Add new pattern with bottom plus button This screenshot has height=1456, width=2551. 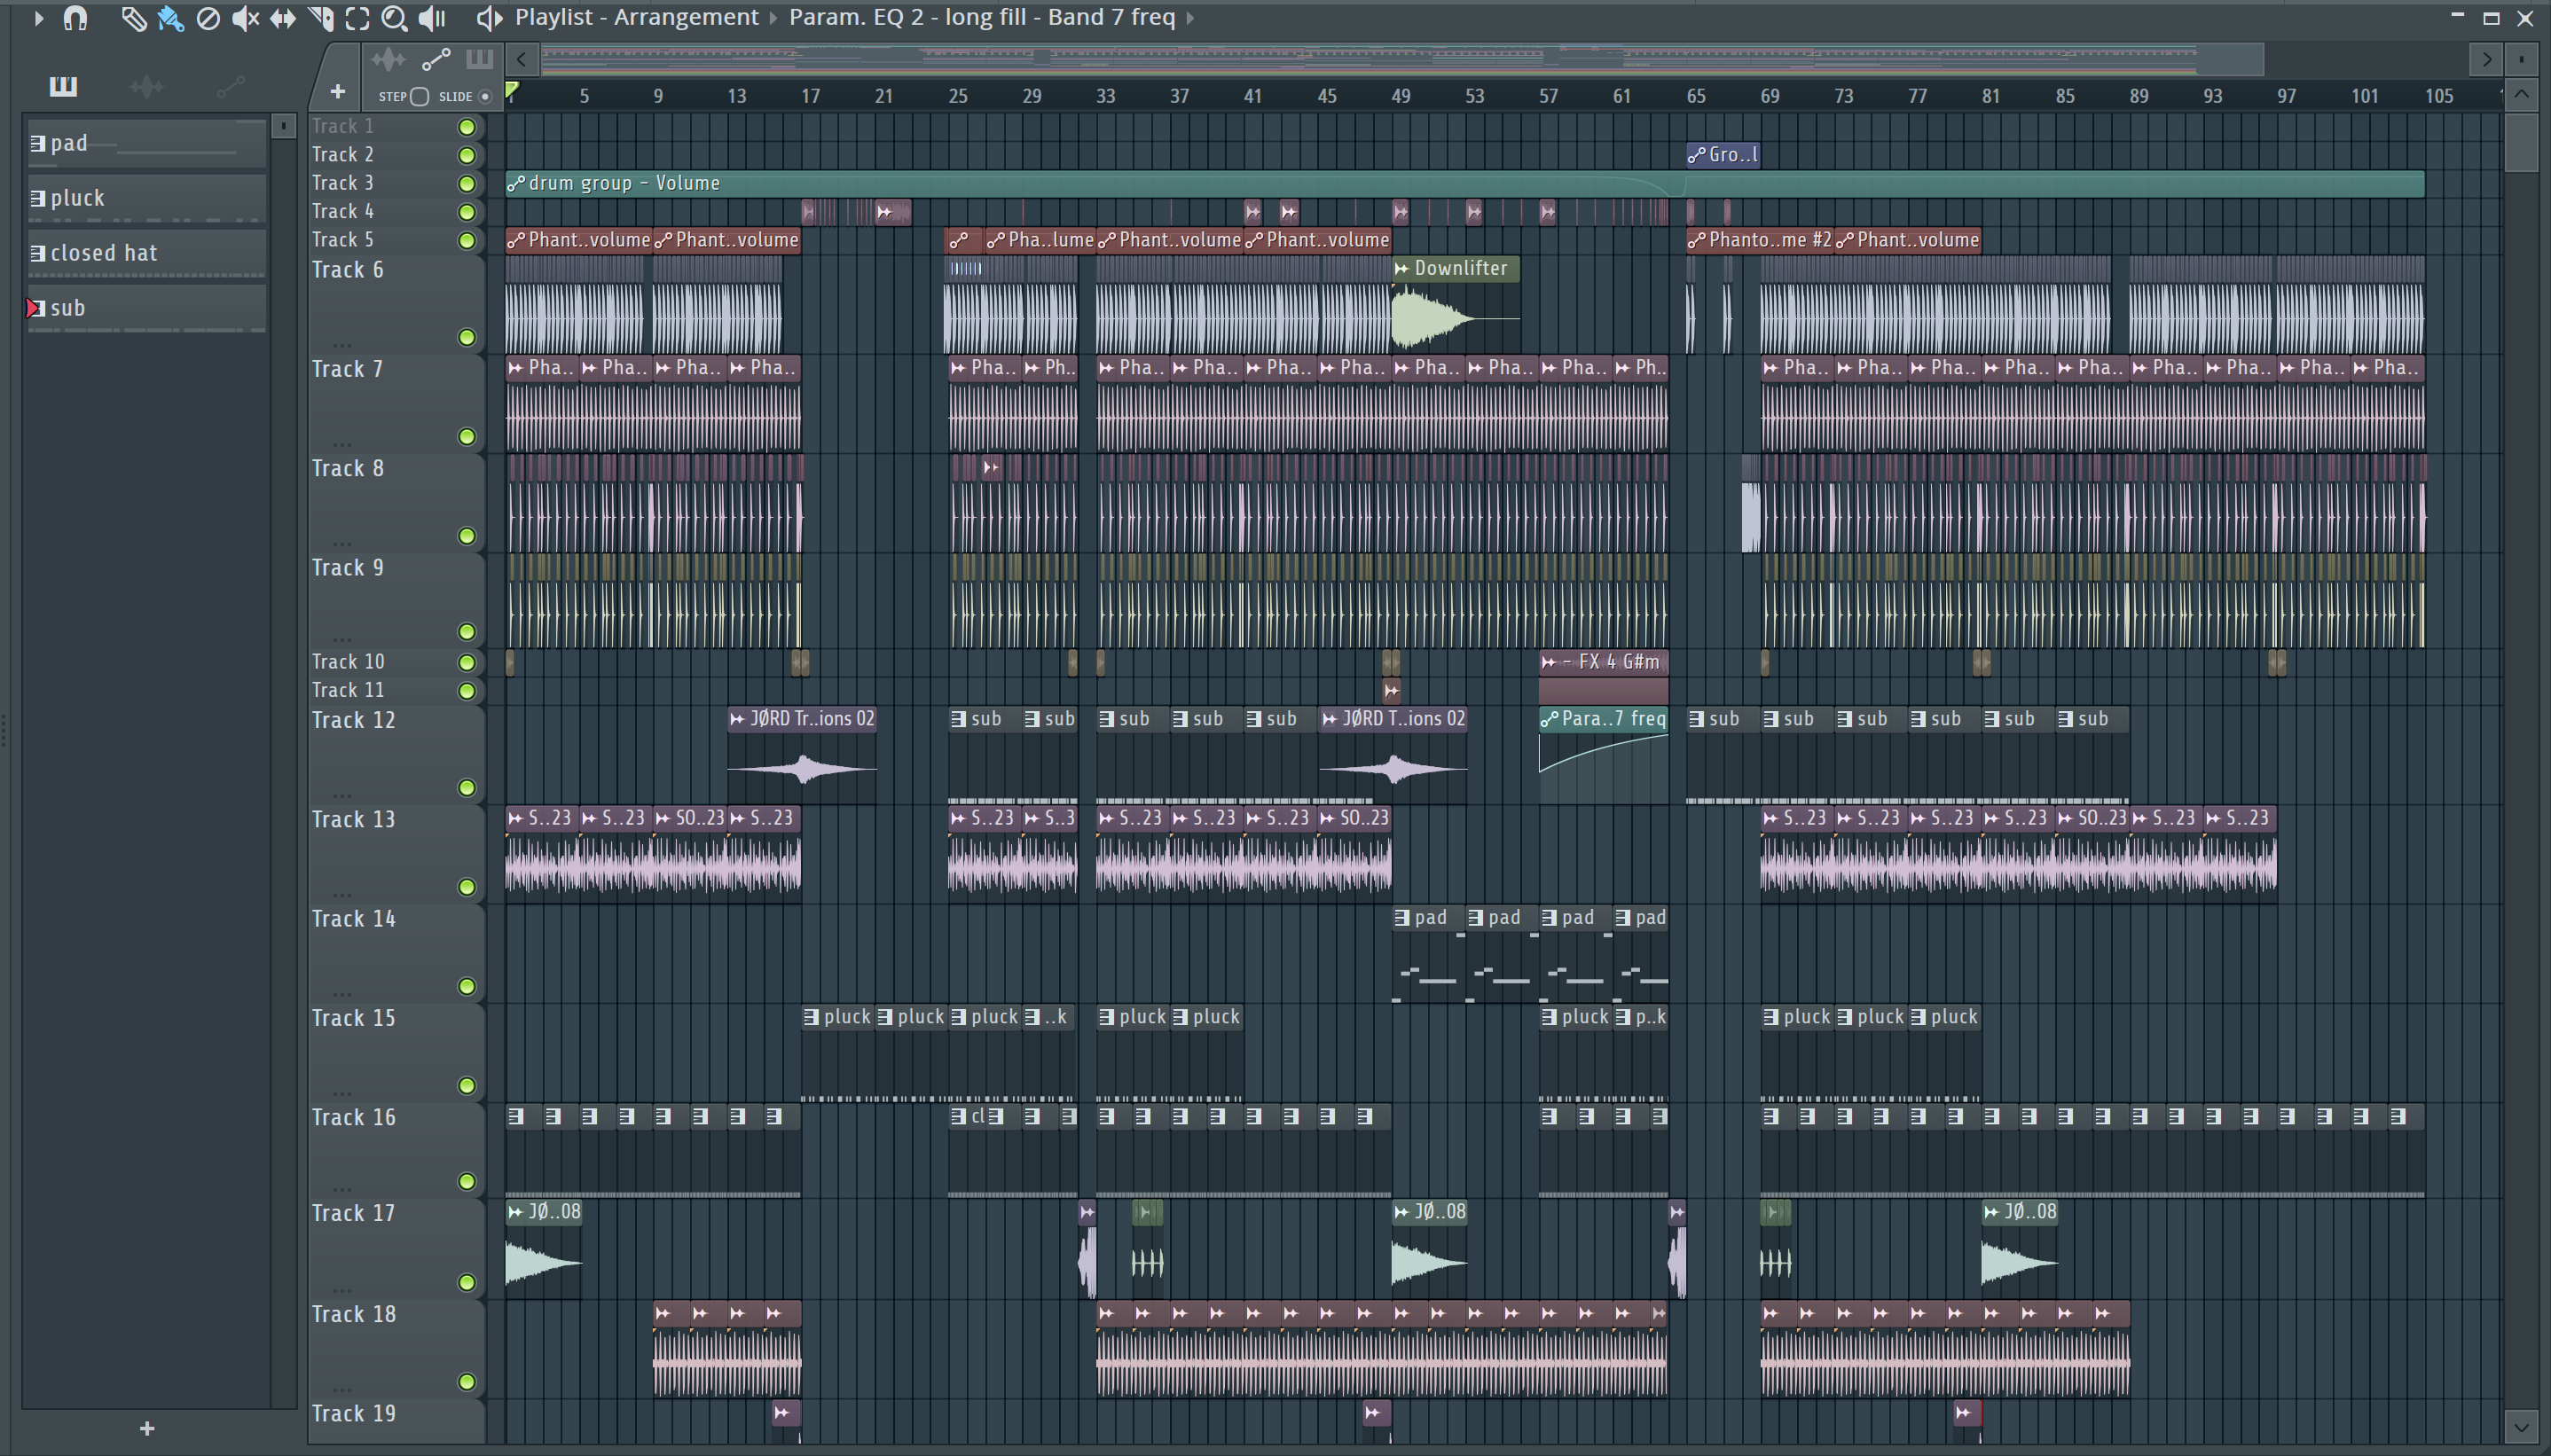tap(147, 1428)
